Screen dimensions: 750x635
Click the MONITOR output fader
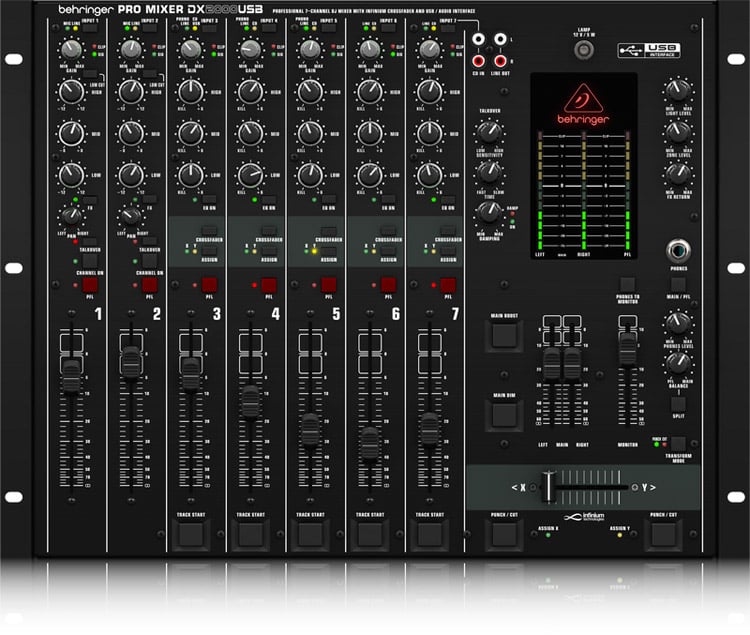(628, 349)
